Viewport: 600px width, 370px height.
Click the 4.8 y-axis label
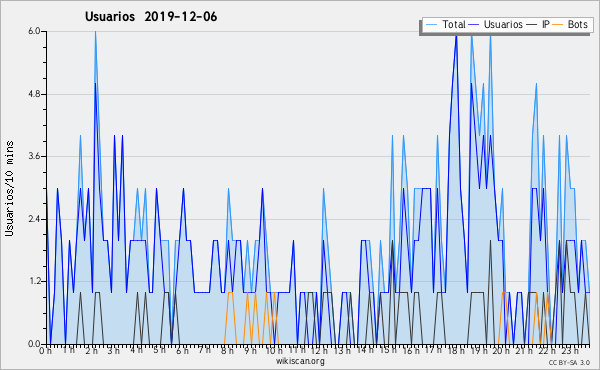tap(34, 94)
